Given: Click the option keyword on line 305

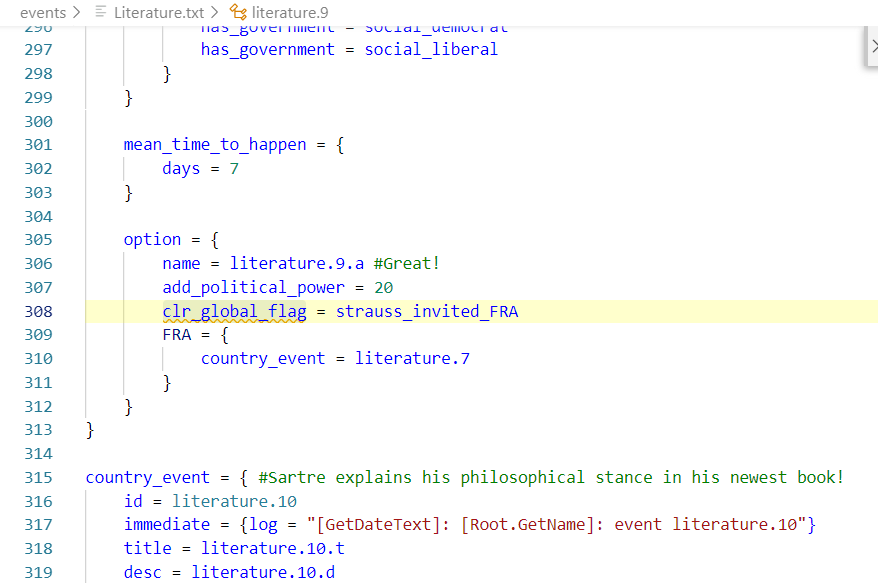Looking at the screenshot, I should pos(152,240).
